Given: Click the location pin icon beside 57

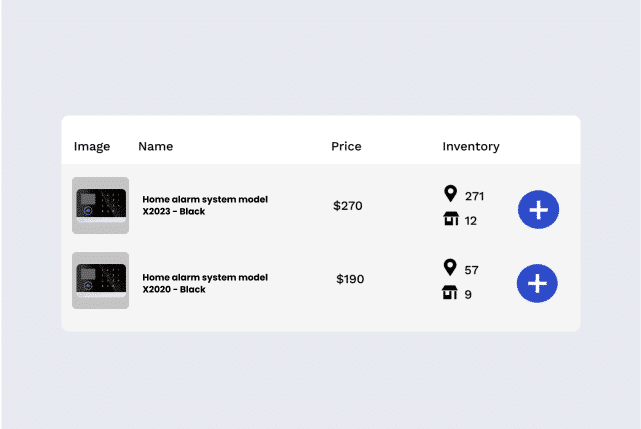Looking at the screenshot, I should click(450, 267).
